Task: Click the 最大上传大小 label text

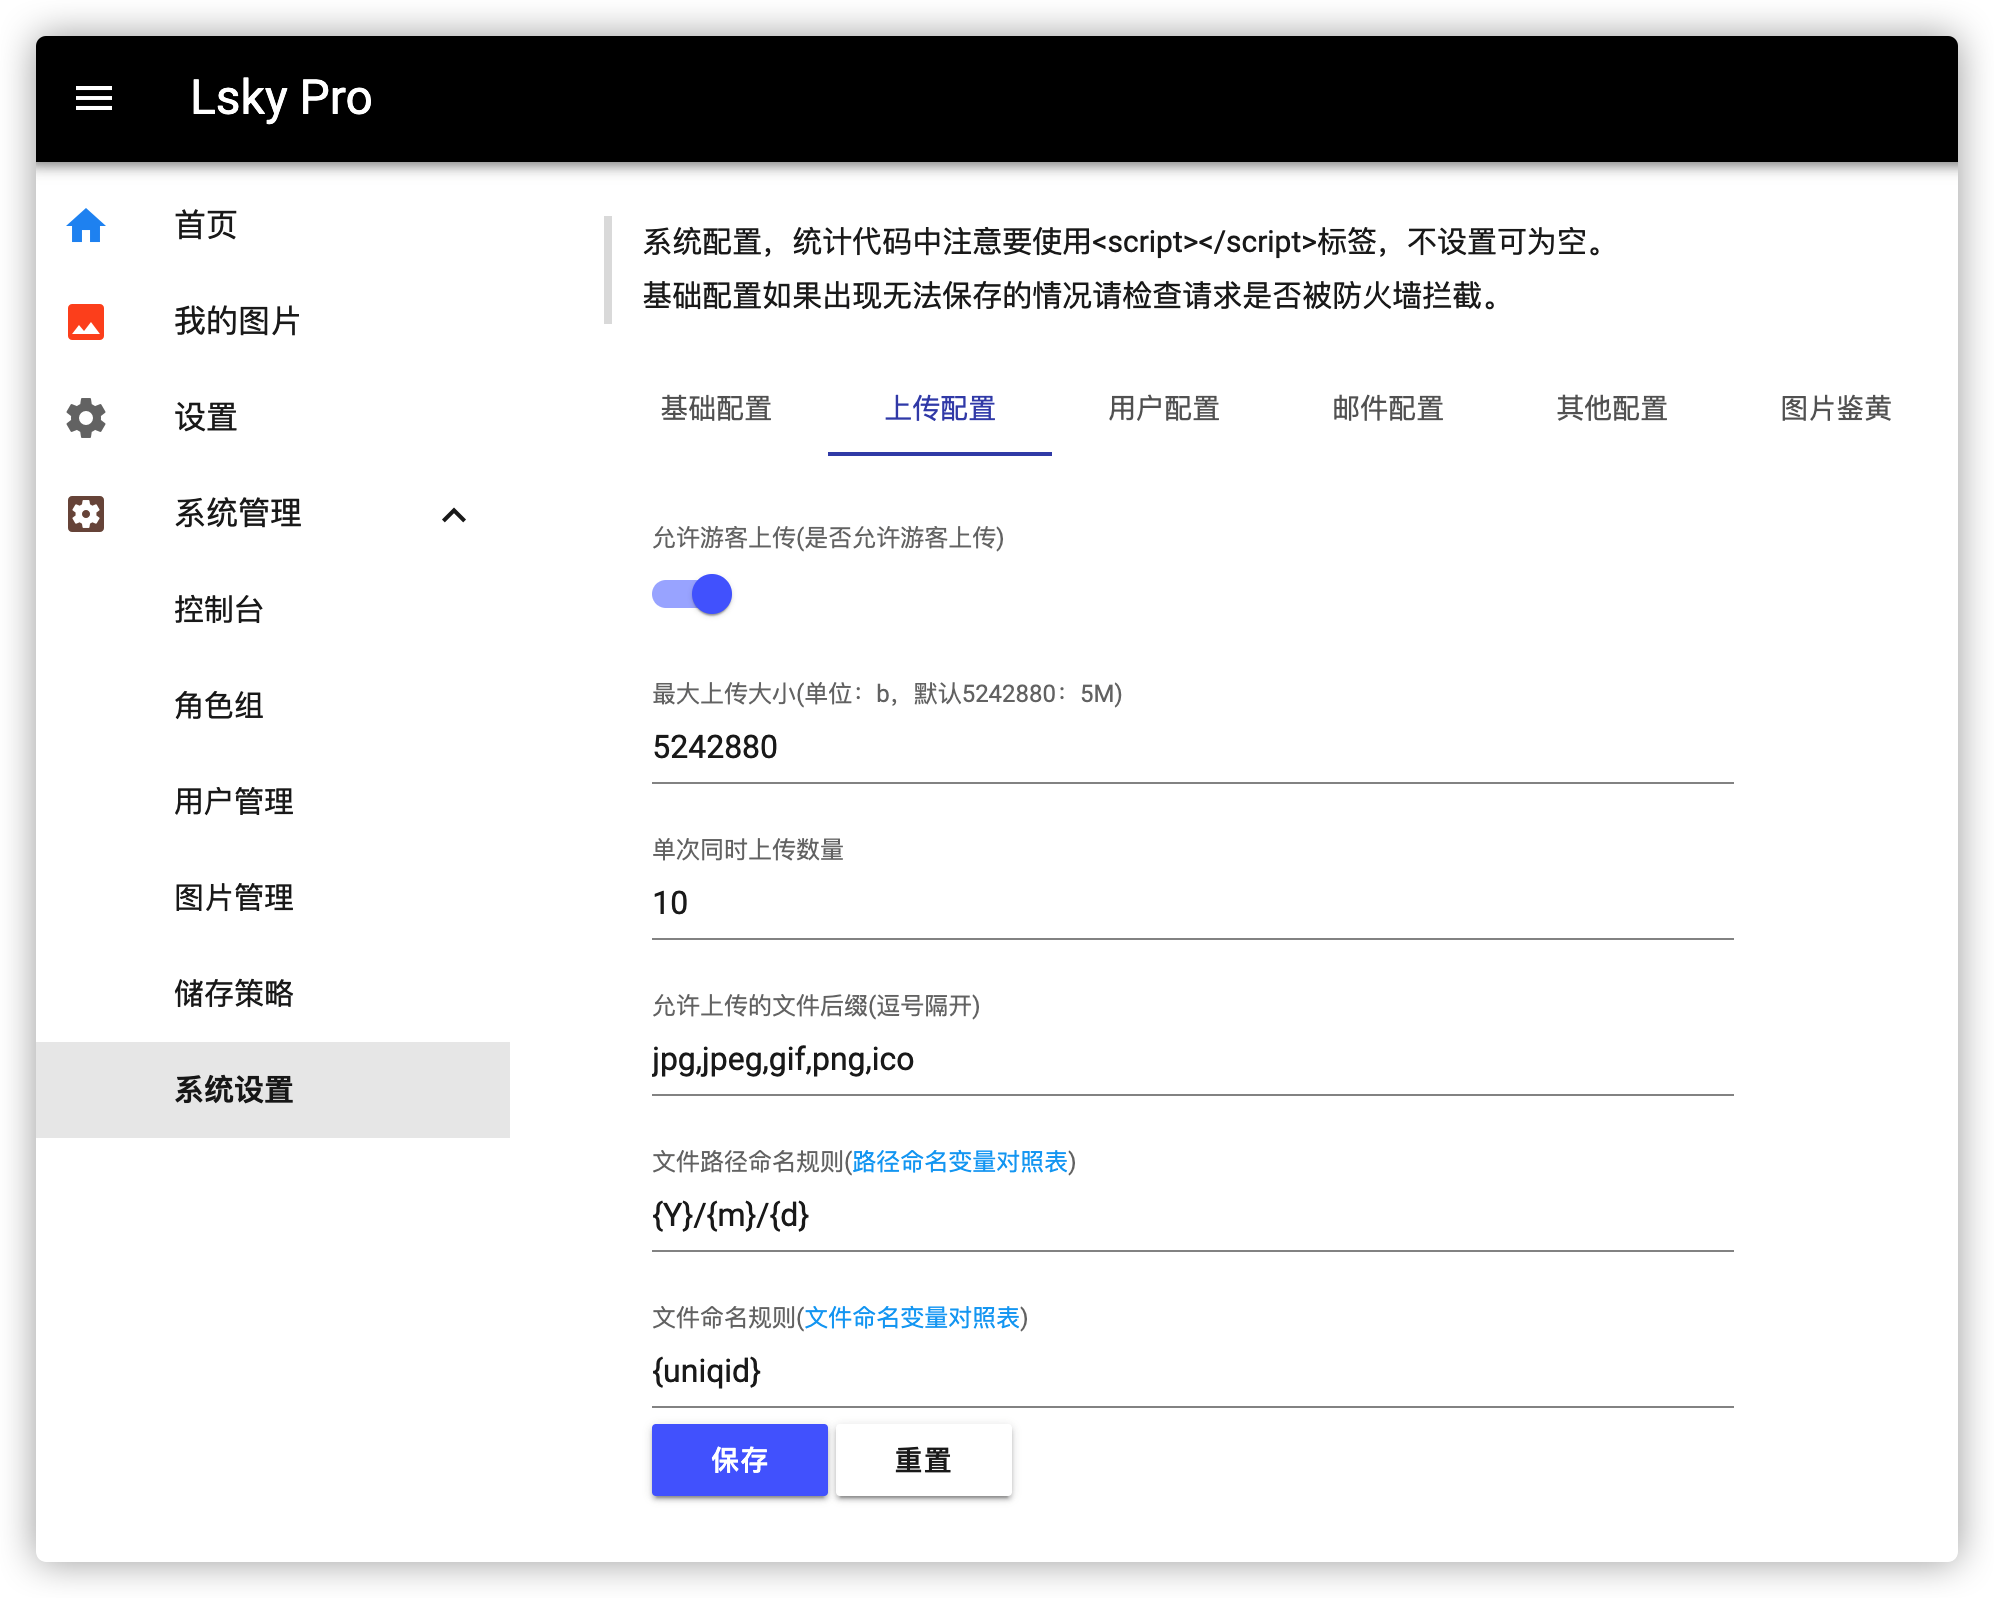Action: coord(887,694)
